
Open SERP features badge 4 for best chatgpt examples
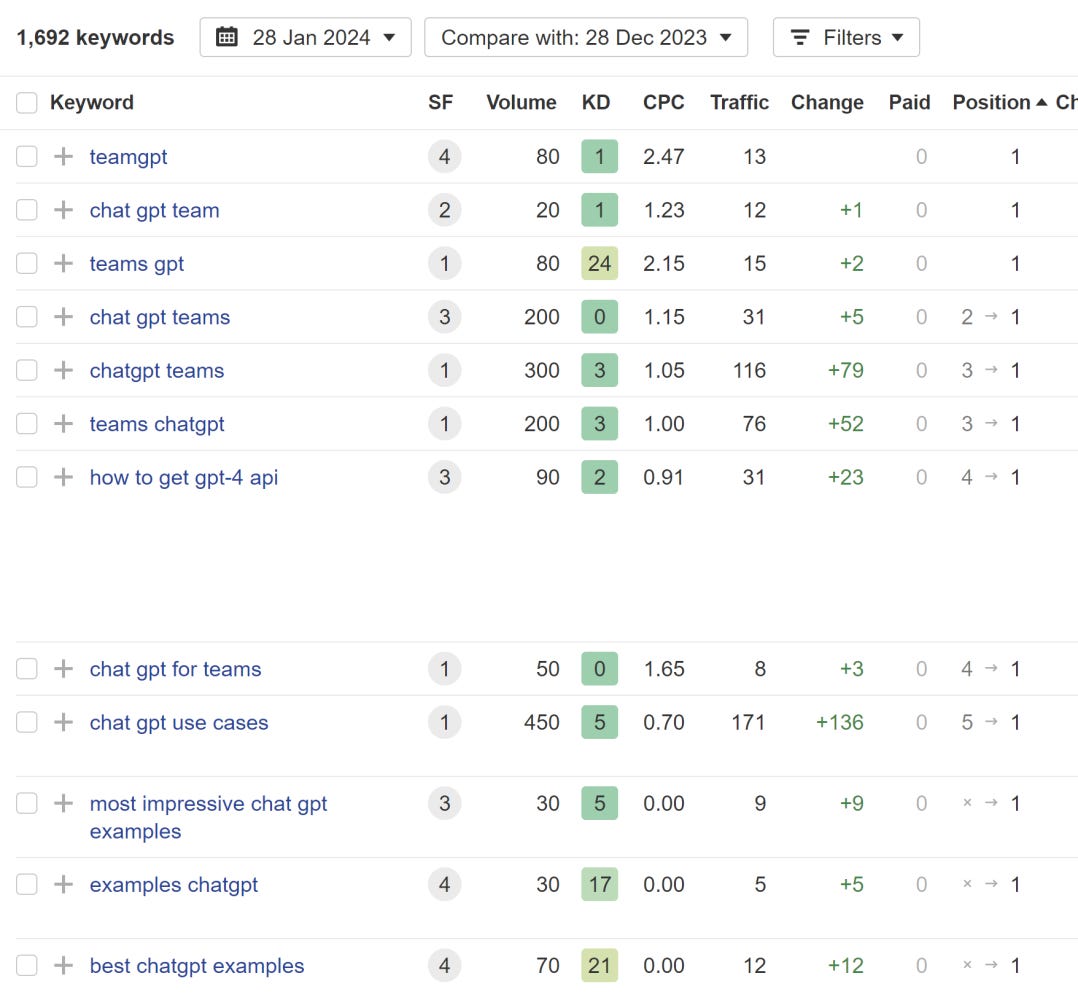[x=445, y=966]
